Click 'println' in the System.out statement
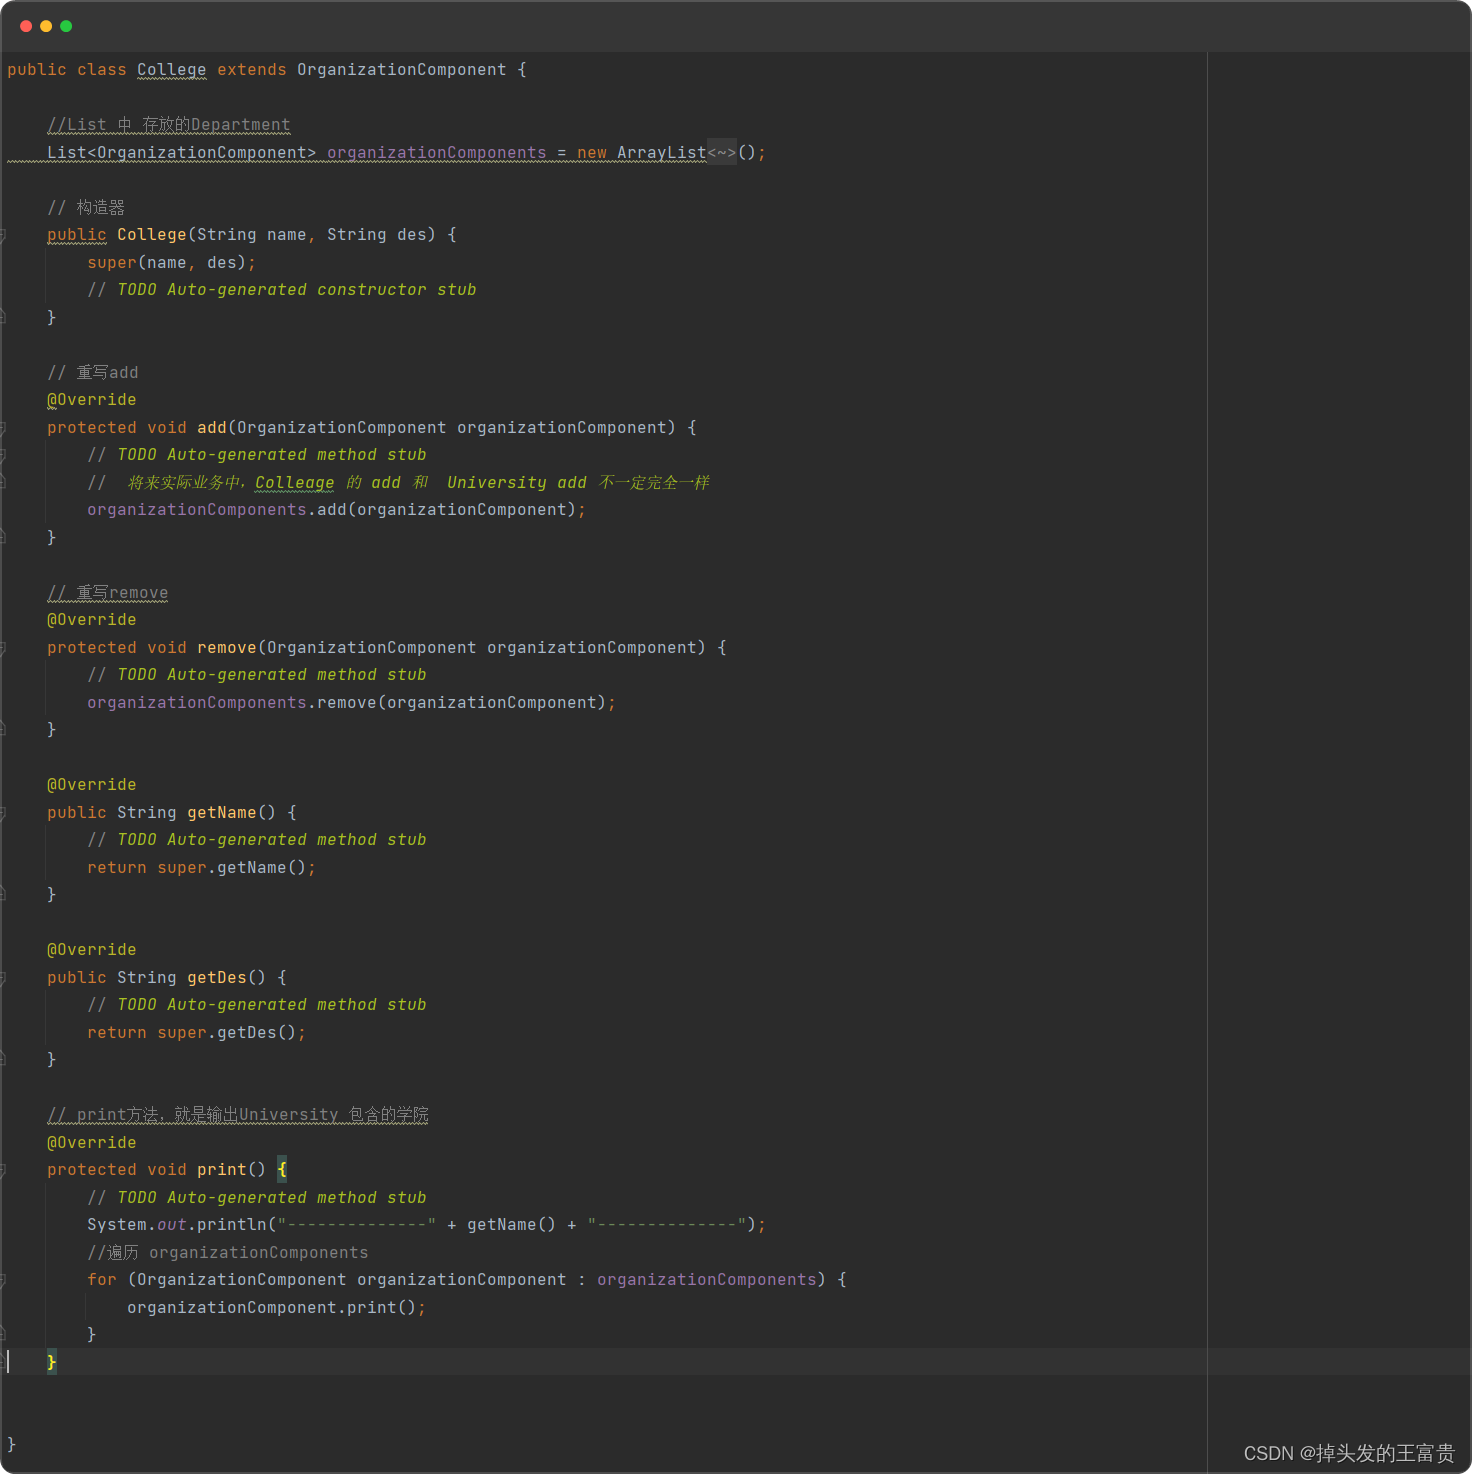Viewport: 1472px width, 1474px height. [x=232, y=1225]
